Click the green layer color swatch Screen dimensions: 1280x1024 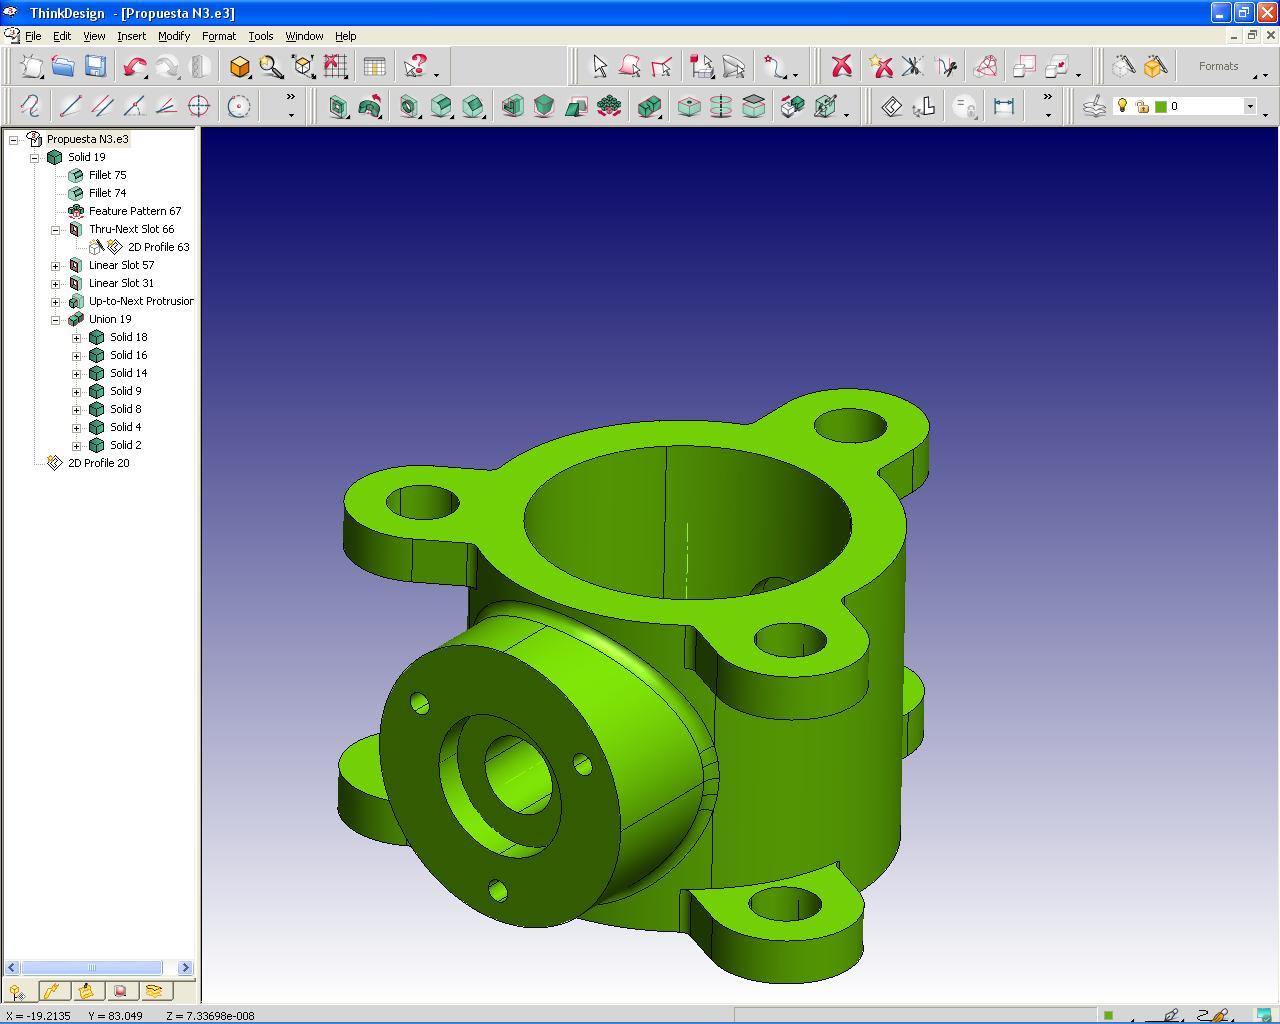pos(1161,106)
